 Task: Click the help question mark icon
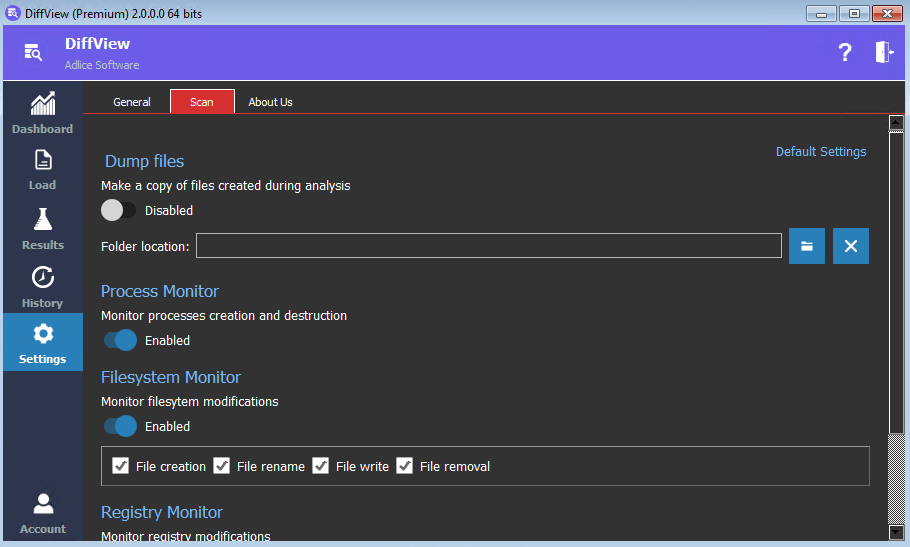845,53
